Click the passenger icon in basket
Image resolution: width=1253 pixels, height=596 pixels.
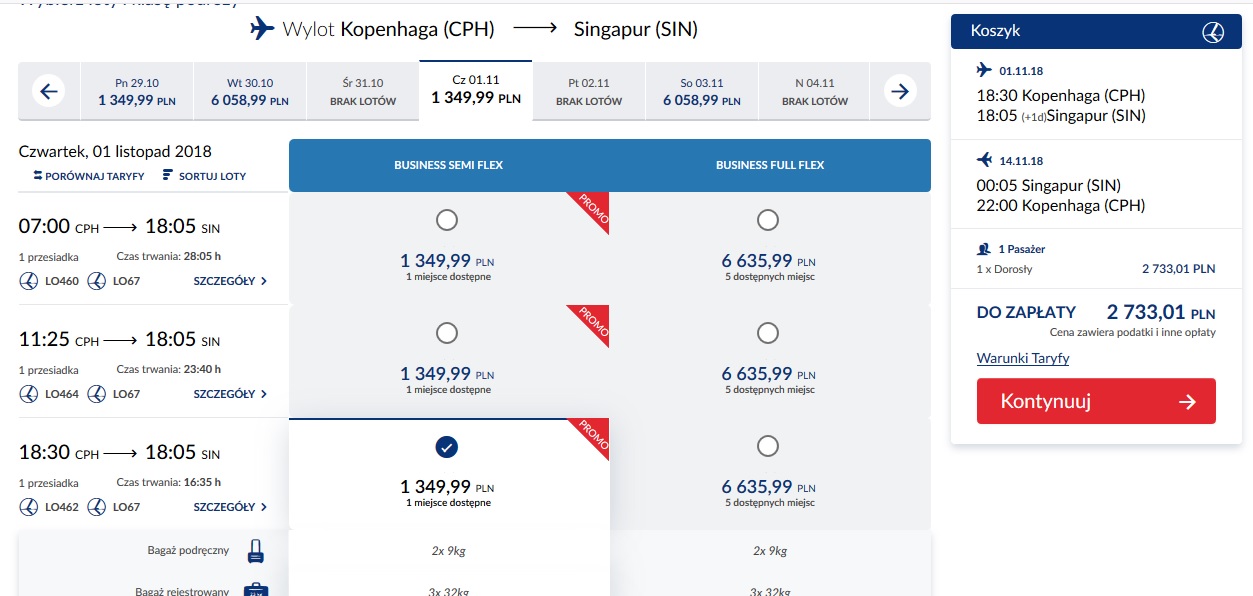click(x=983, y=249)
